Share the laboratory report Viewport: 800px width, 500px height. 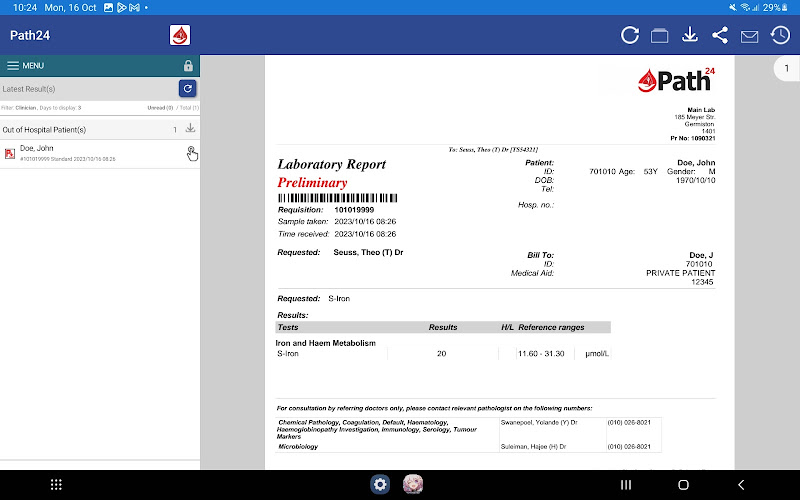point(720,35)
